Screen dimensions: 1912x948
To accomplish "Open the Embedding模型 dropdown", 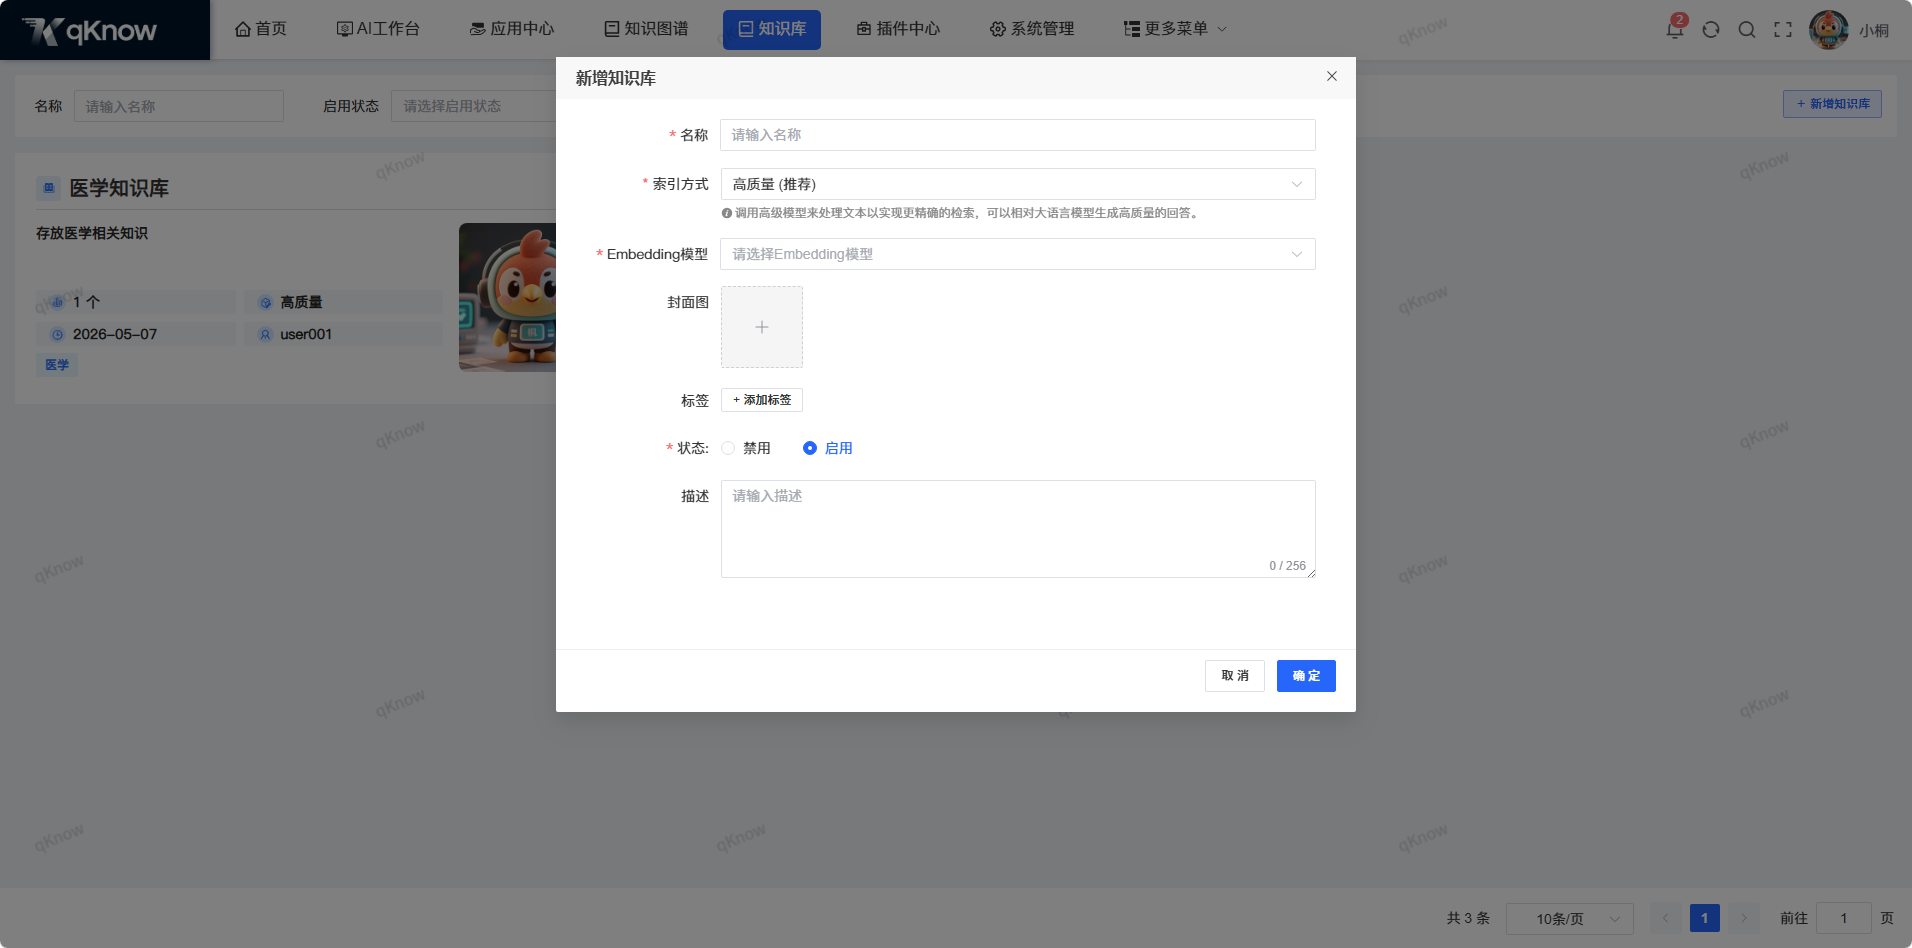I will click(x=1018, y=254).
